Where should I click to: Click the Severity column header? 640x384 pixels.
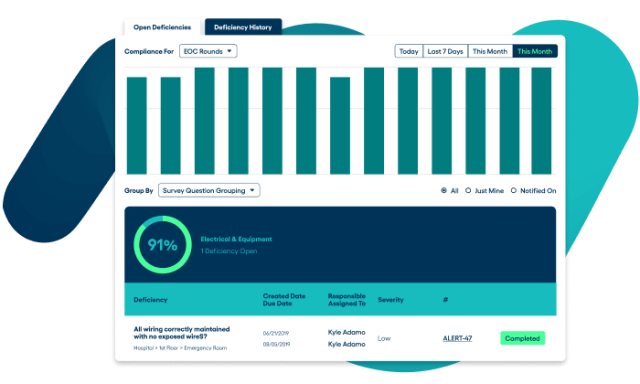[391, 300]
